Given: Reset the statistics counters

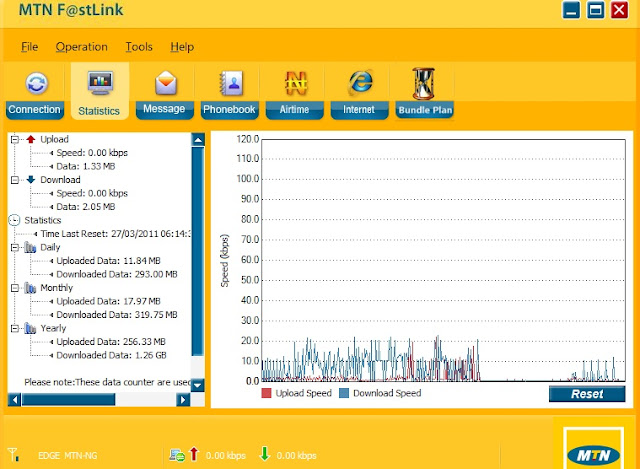Looking at the screenshot, I should coord(587,394).
